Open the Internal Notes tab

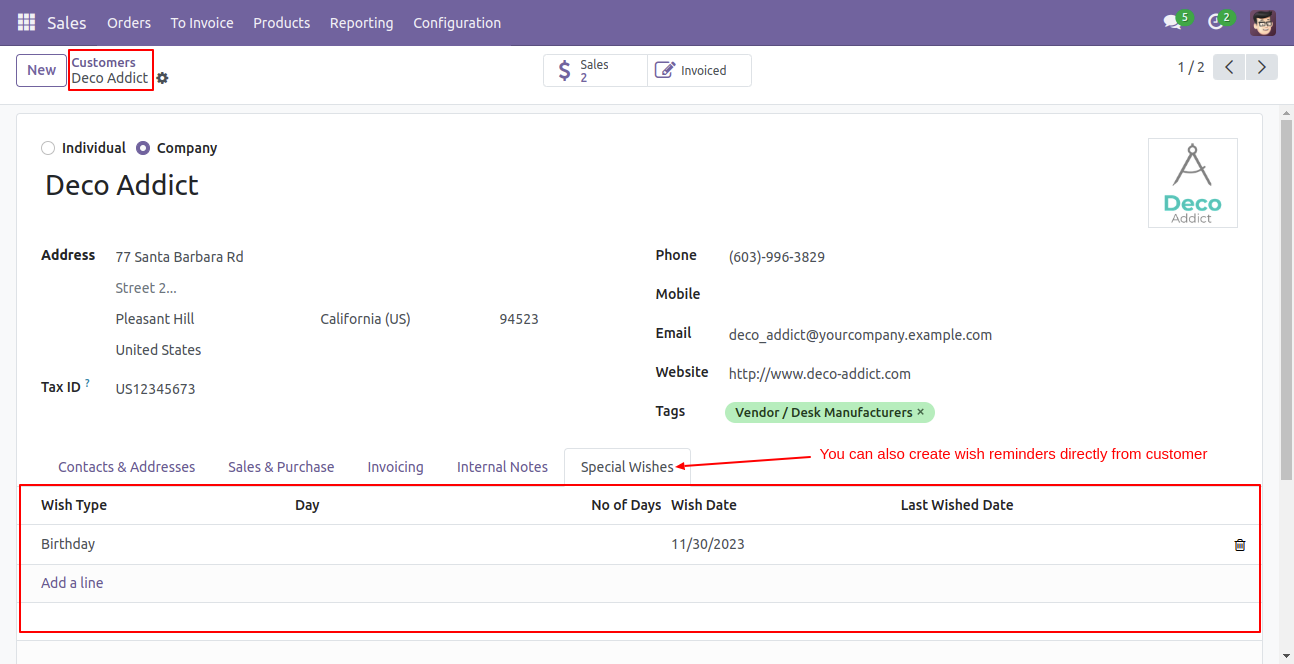point(502,467)
